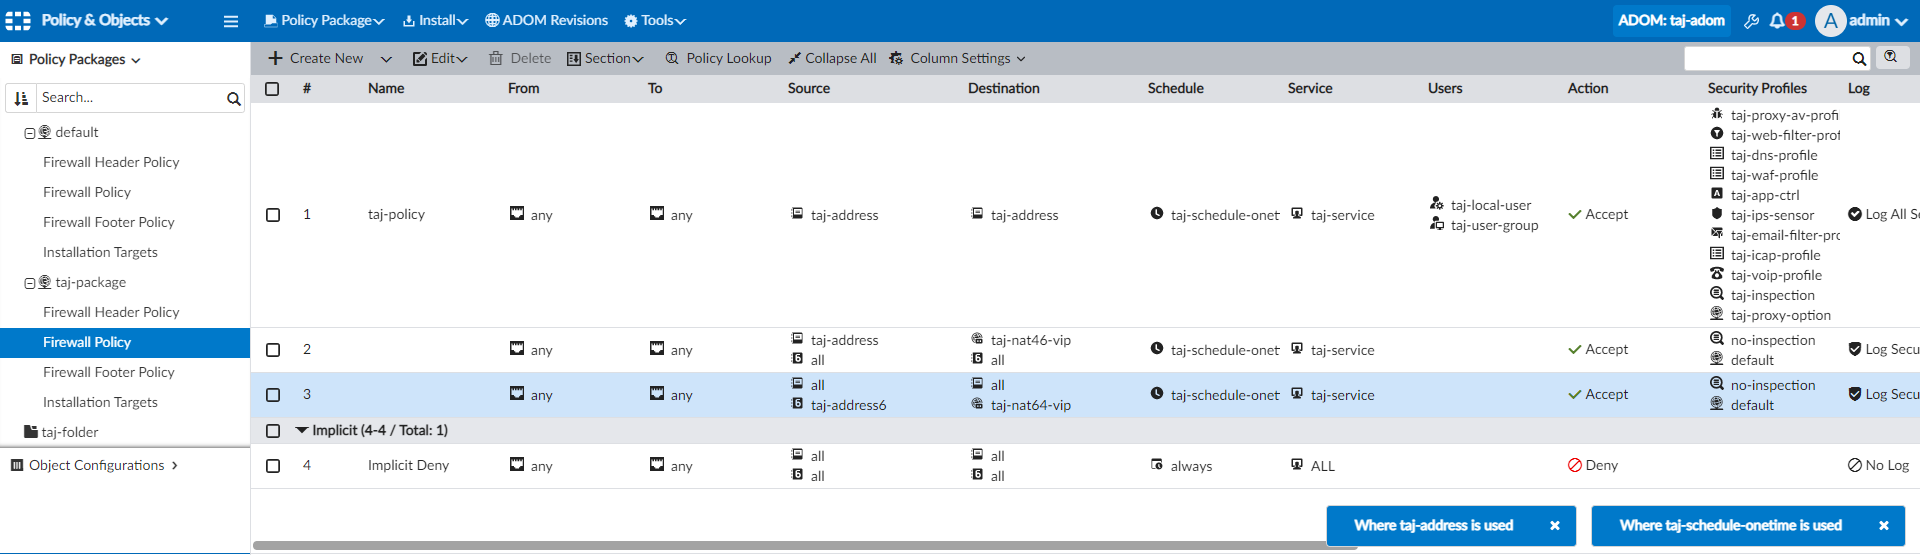This screenshot has width=1920, height=555.
Task: Open ADOM Revisions
Action: click(x=546, y=21)
